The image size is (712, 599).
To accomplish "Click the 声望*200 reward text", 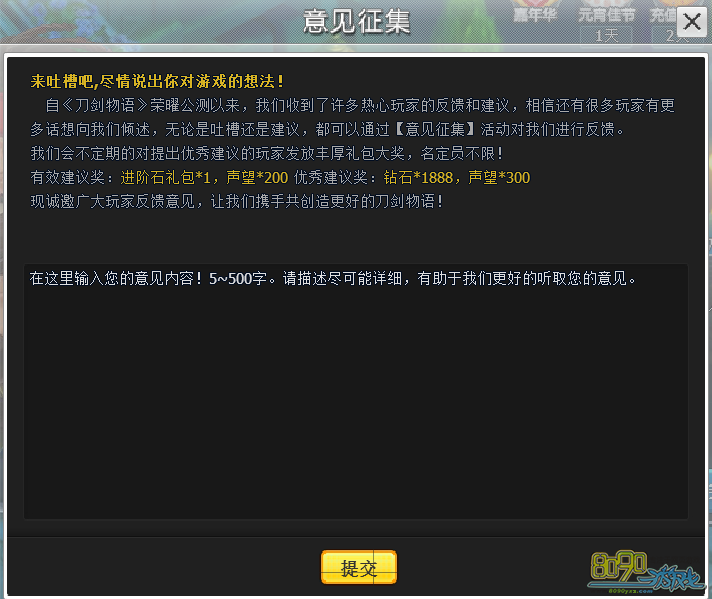I will click(x=257, y=178).
